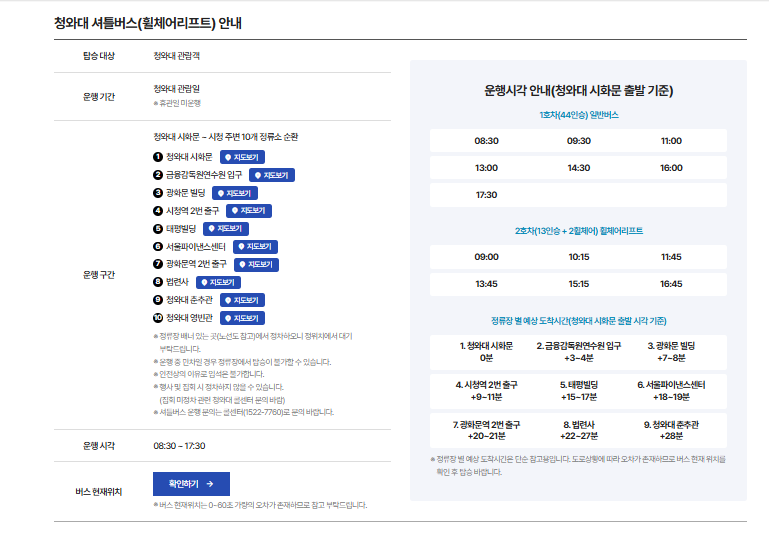769x536 pixels.
Task: Select the 14:30 departure time
Action: [x=579, y=168]
